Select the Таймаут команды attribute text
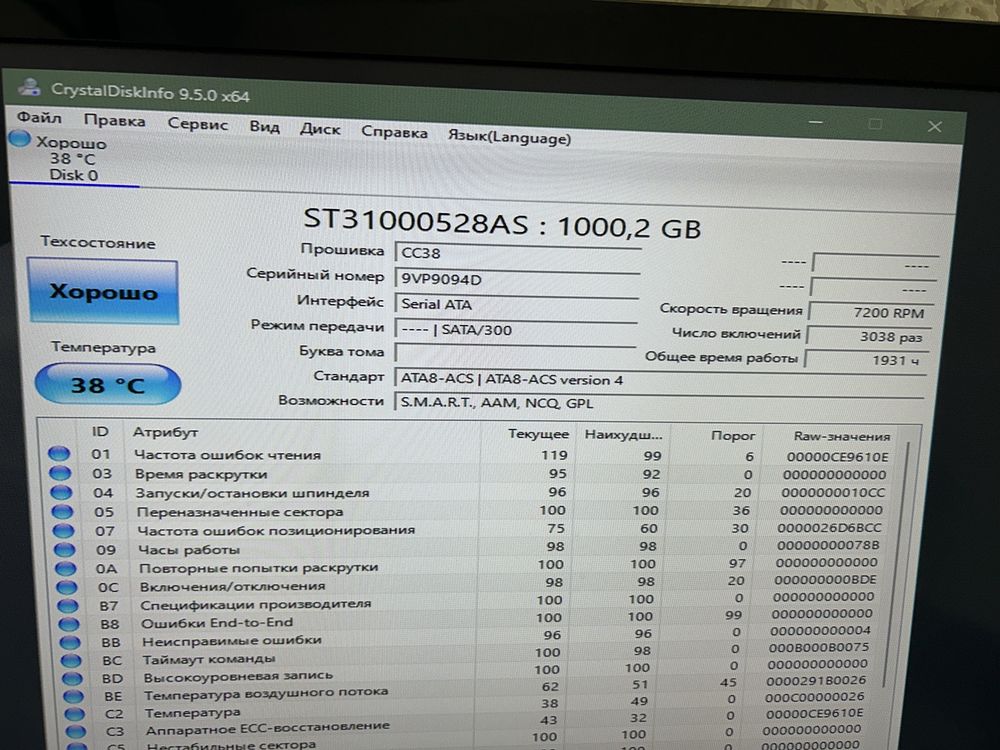The width and height of the screenshot is (1000, 750). (209, 659)
